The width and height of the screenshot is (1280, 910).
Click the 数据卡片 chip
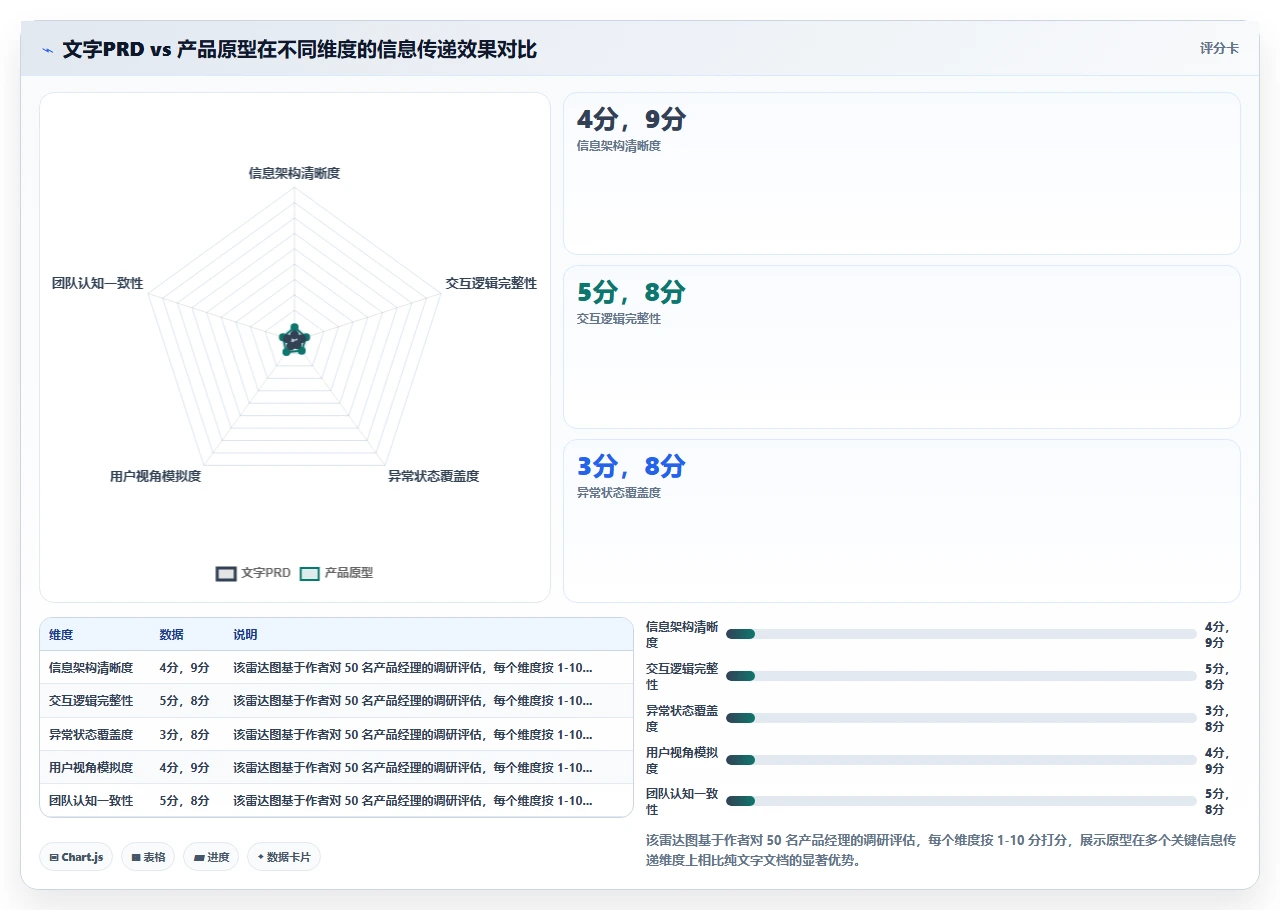coord(284,857)
